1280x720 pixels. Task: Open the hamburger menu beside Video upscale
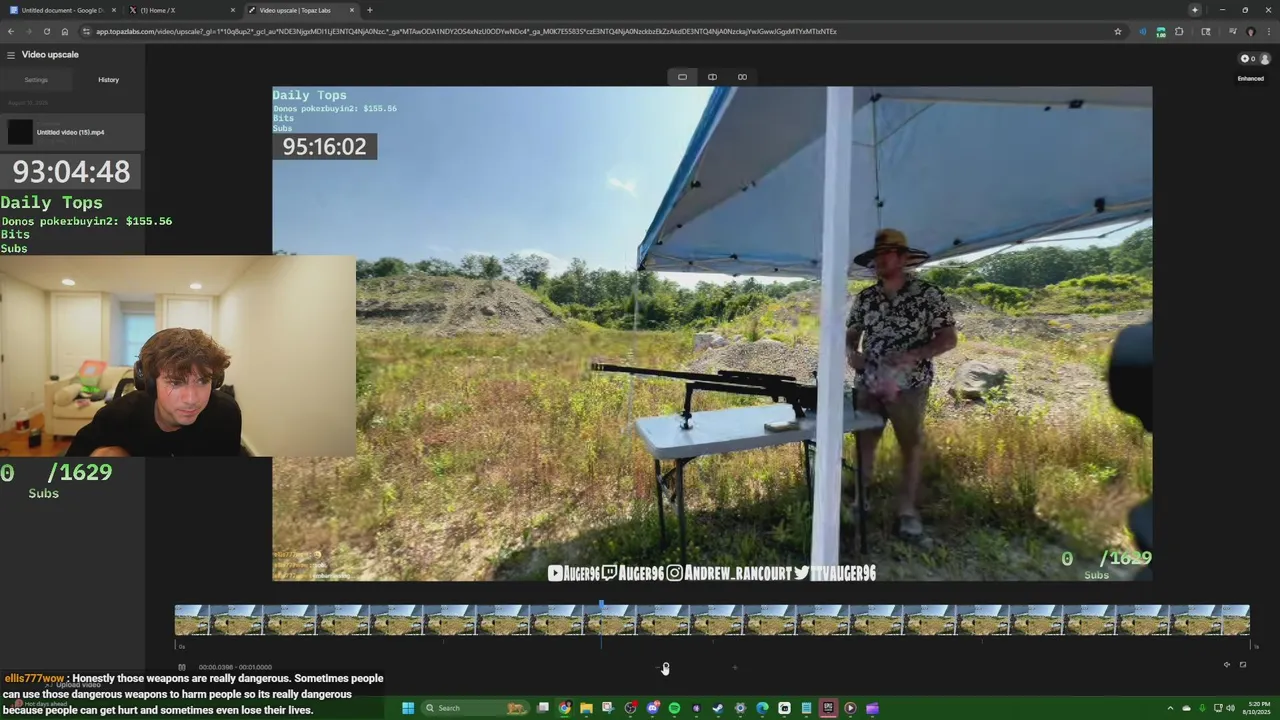[x=10, y=55]
